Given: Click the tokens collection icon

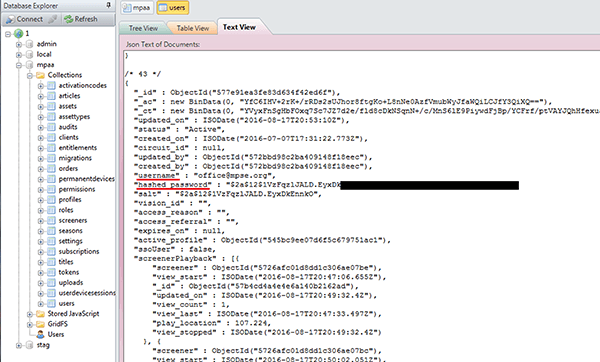Looking at the screenshot, I should (51, 272).
